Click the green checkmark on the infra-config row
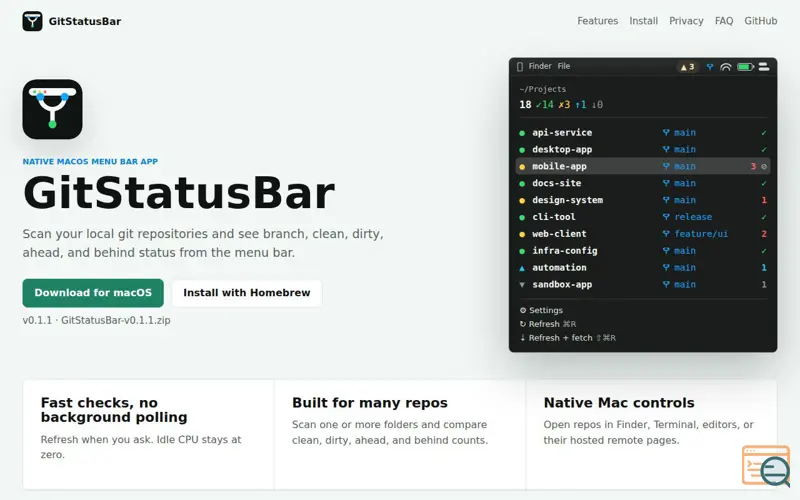Screen dimensions: 800x500 point(764,251)
